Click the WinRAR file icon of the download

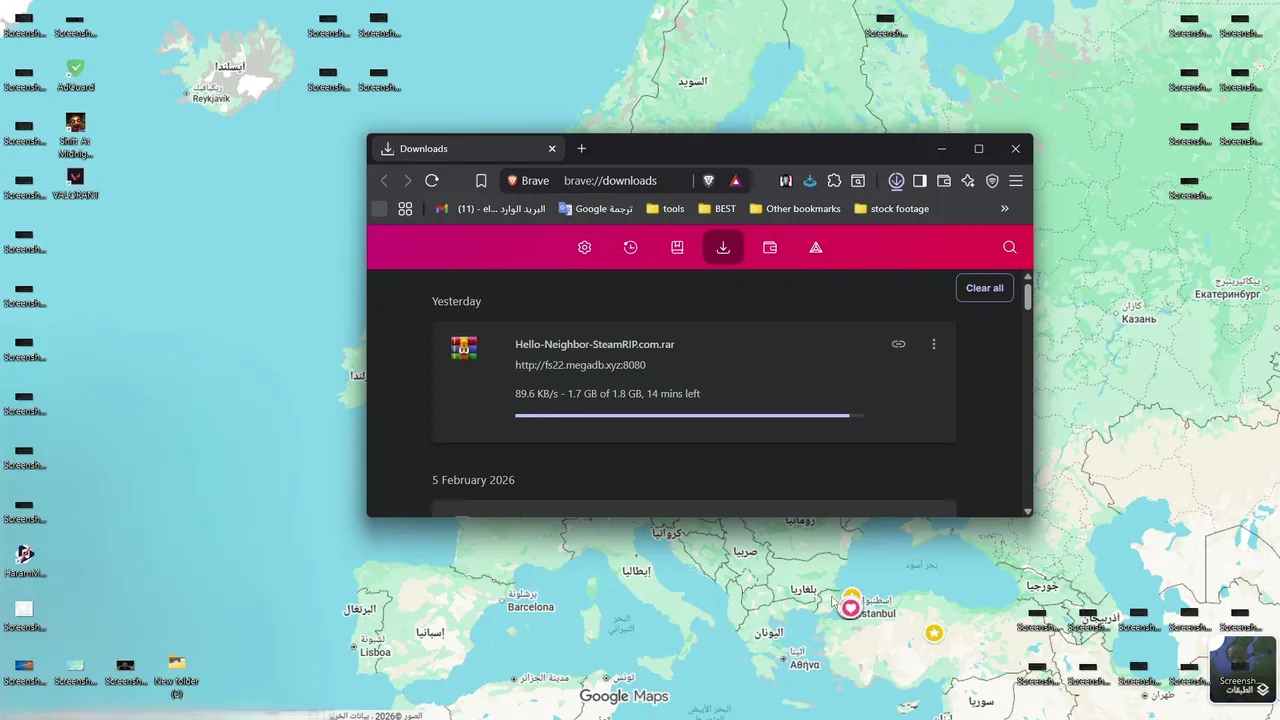(464, 348)
